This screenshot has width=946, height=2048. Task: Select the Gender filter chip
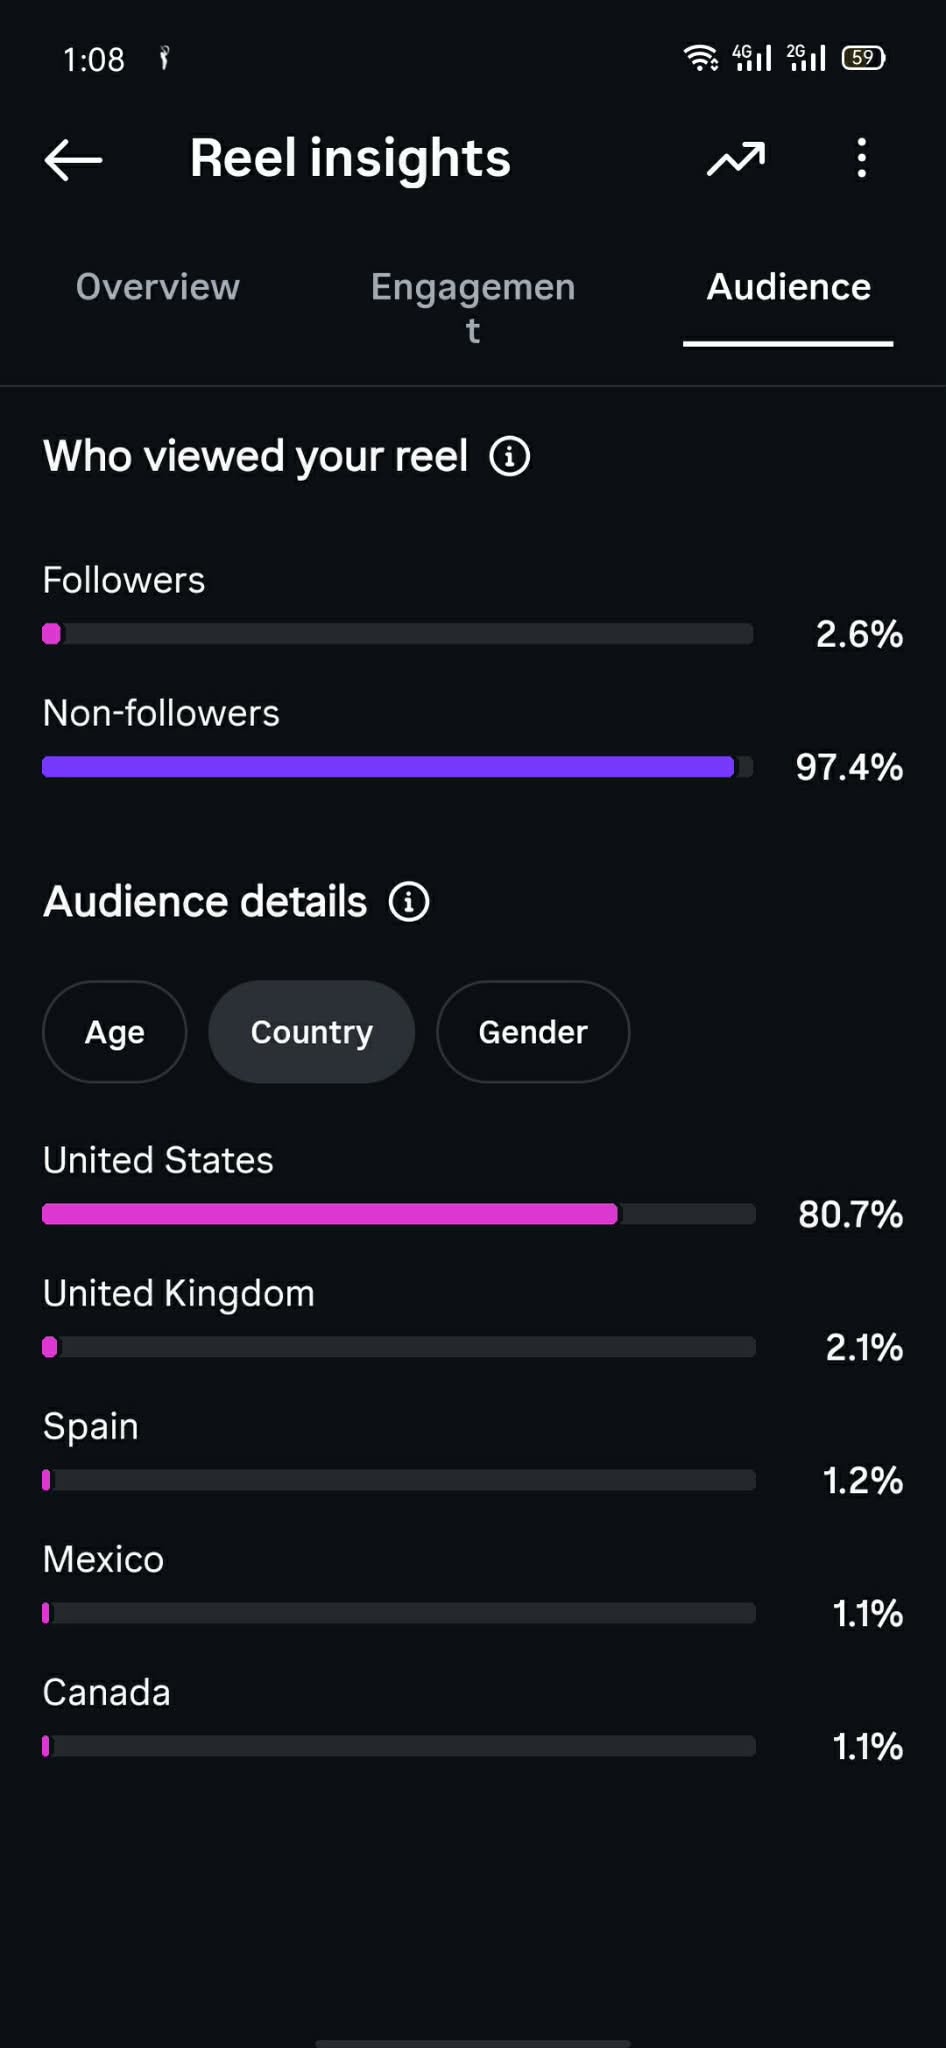point(533,1032)
